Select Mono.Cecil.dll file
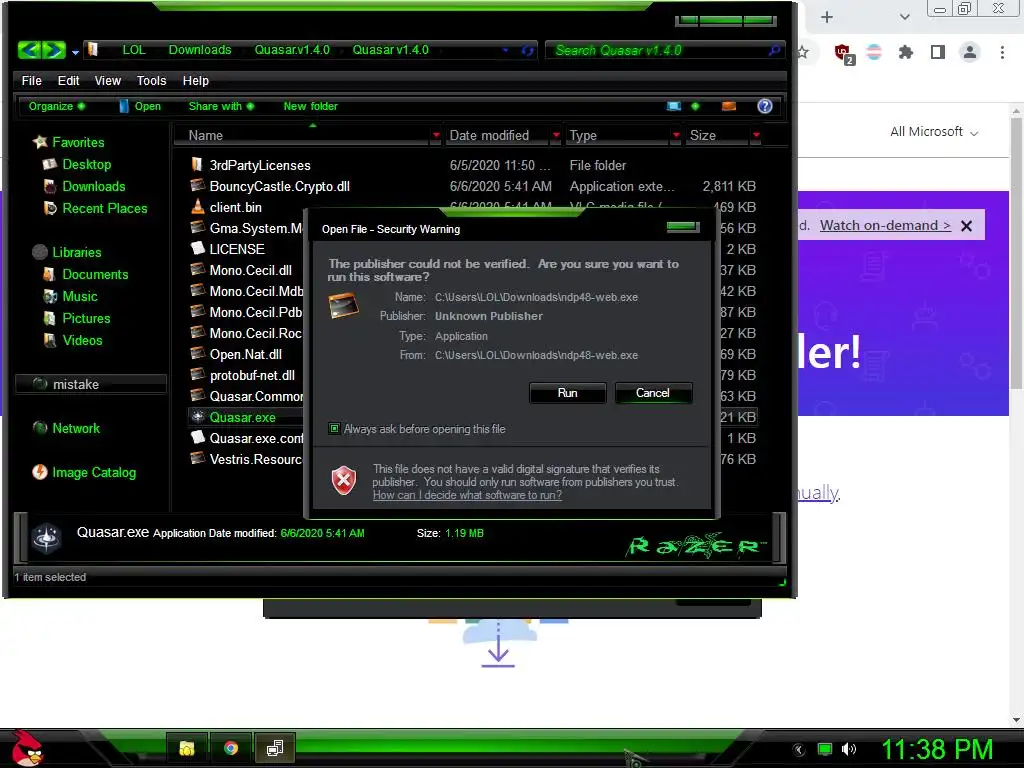The image size is (1024, 768). tap(251, 270)
